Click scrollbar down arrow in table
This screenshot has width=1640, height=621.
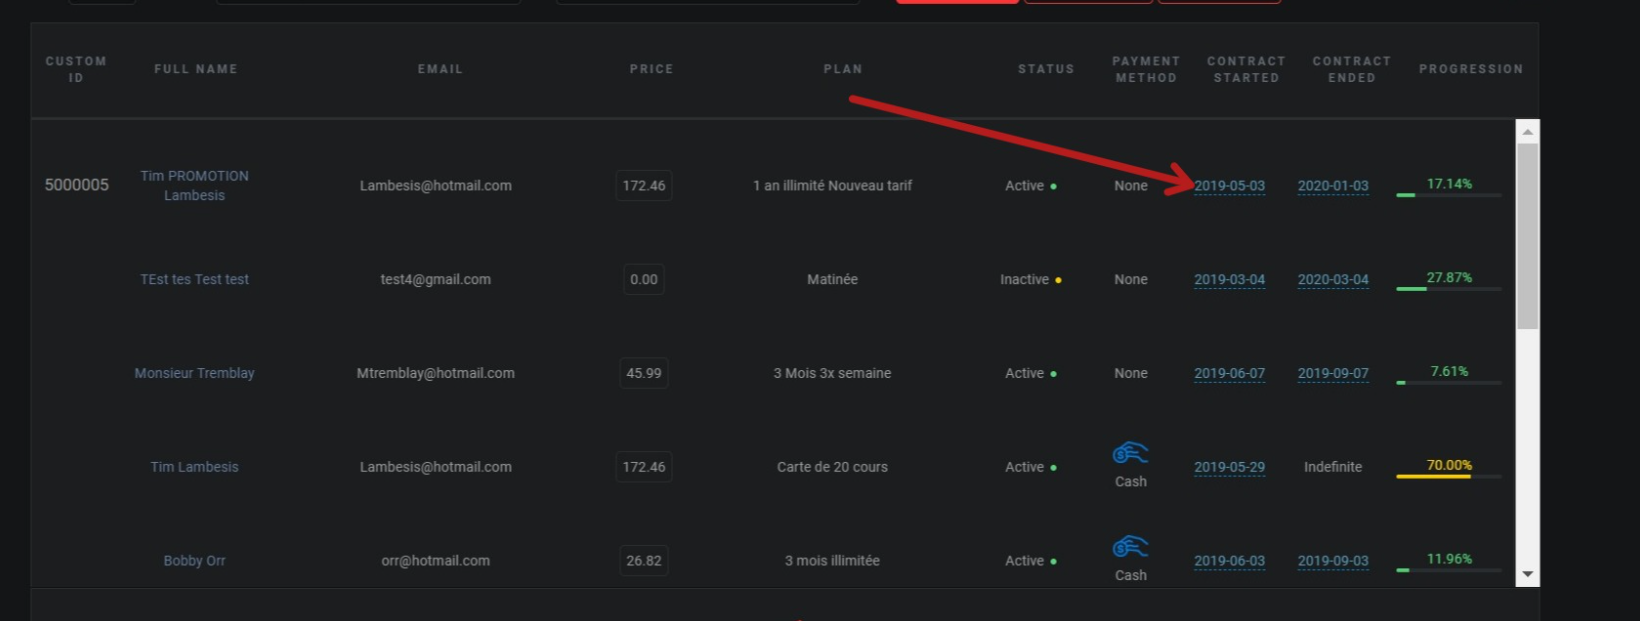click(x=1527, y=574)
